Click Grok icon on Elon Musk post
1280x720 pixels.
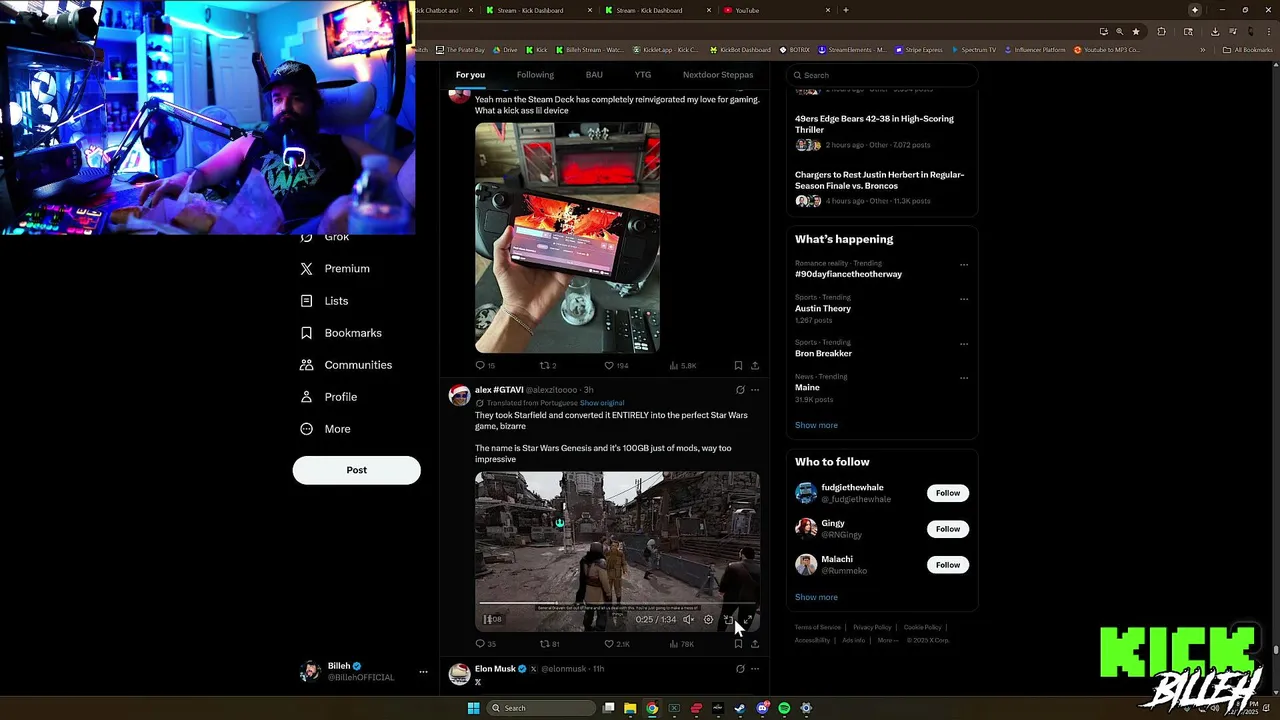(x=740, y=669)
